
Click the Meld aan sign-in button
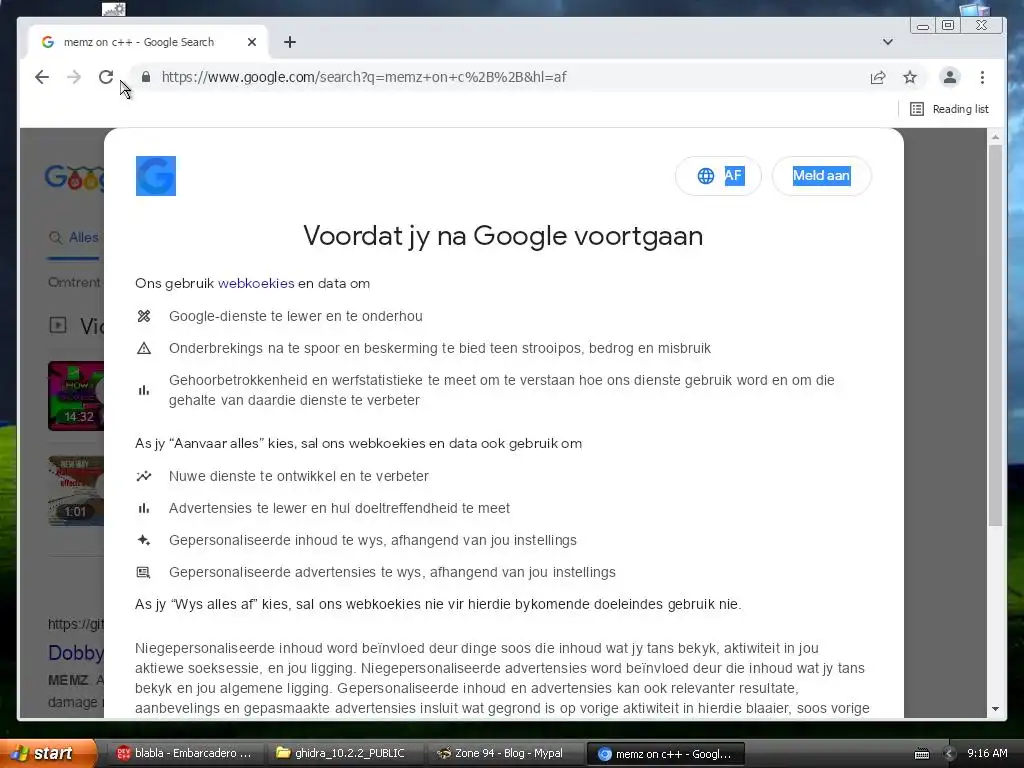pyautogui.click(x=822, y=176)
